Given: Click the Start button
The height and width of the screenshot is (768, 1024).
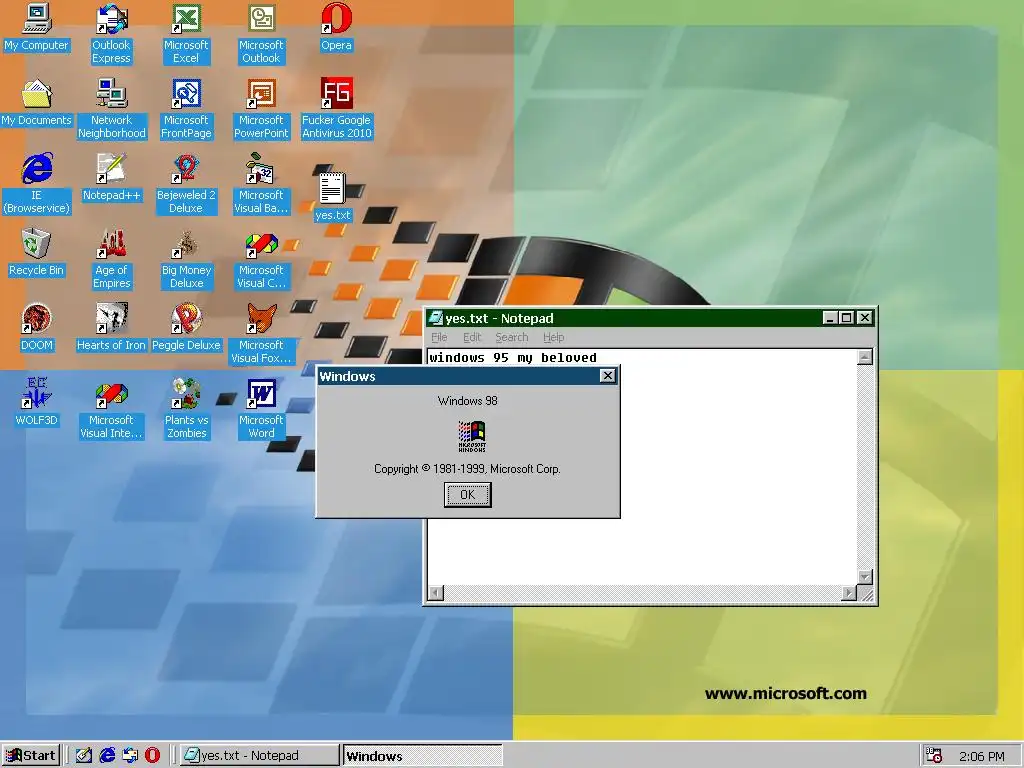Looking at the screenshot, I should tap(31, 756).
